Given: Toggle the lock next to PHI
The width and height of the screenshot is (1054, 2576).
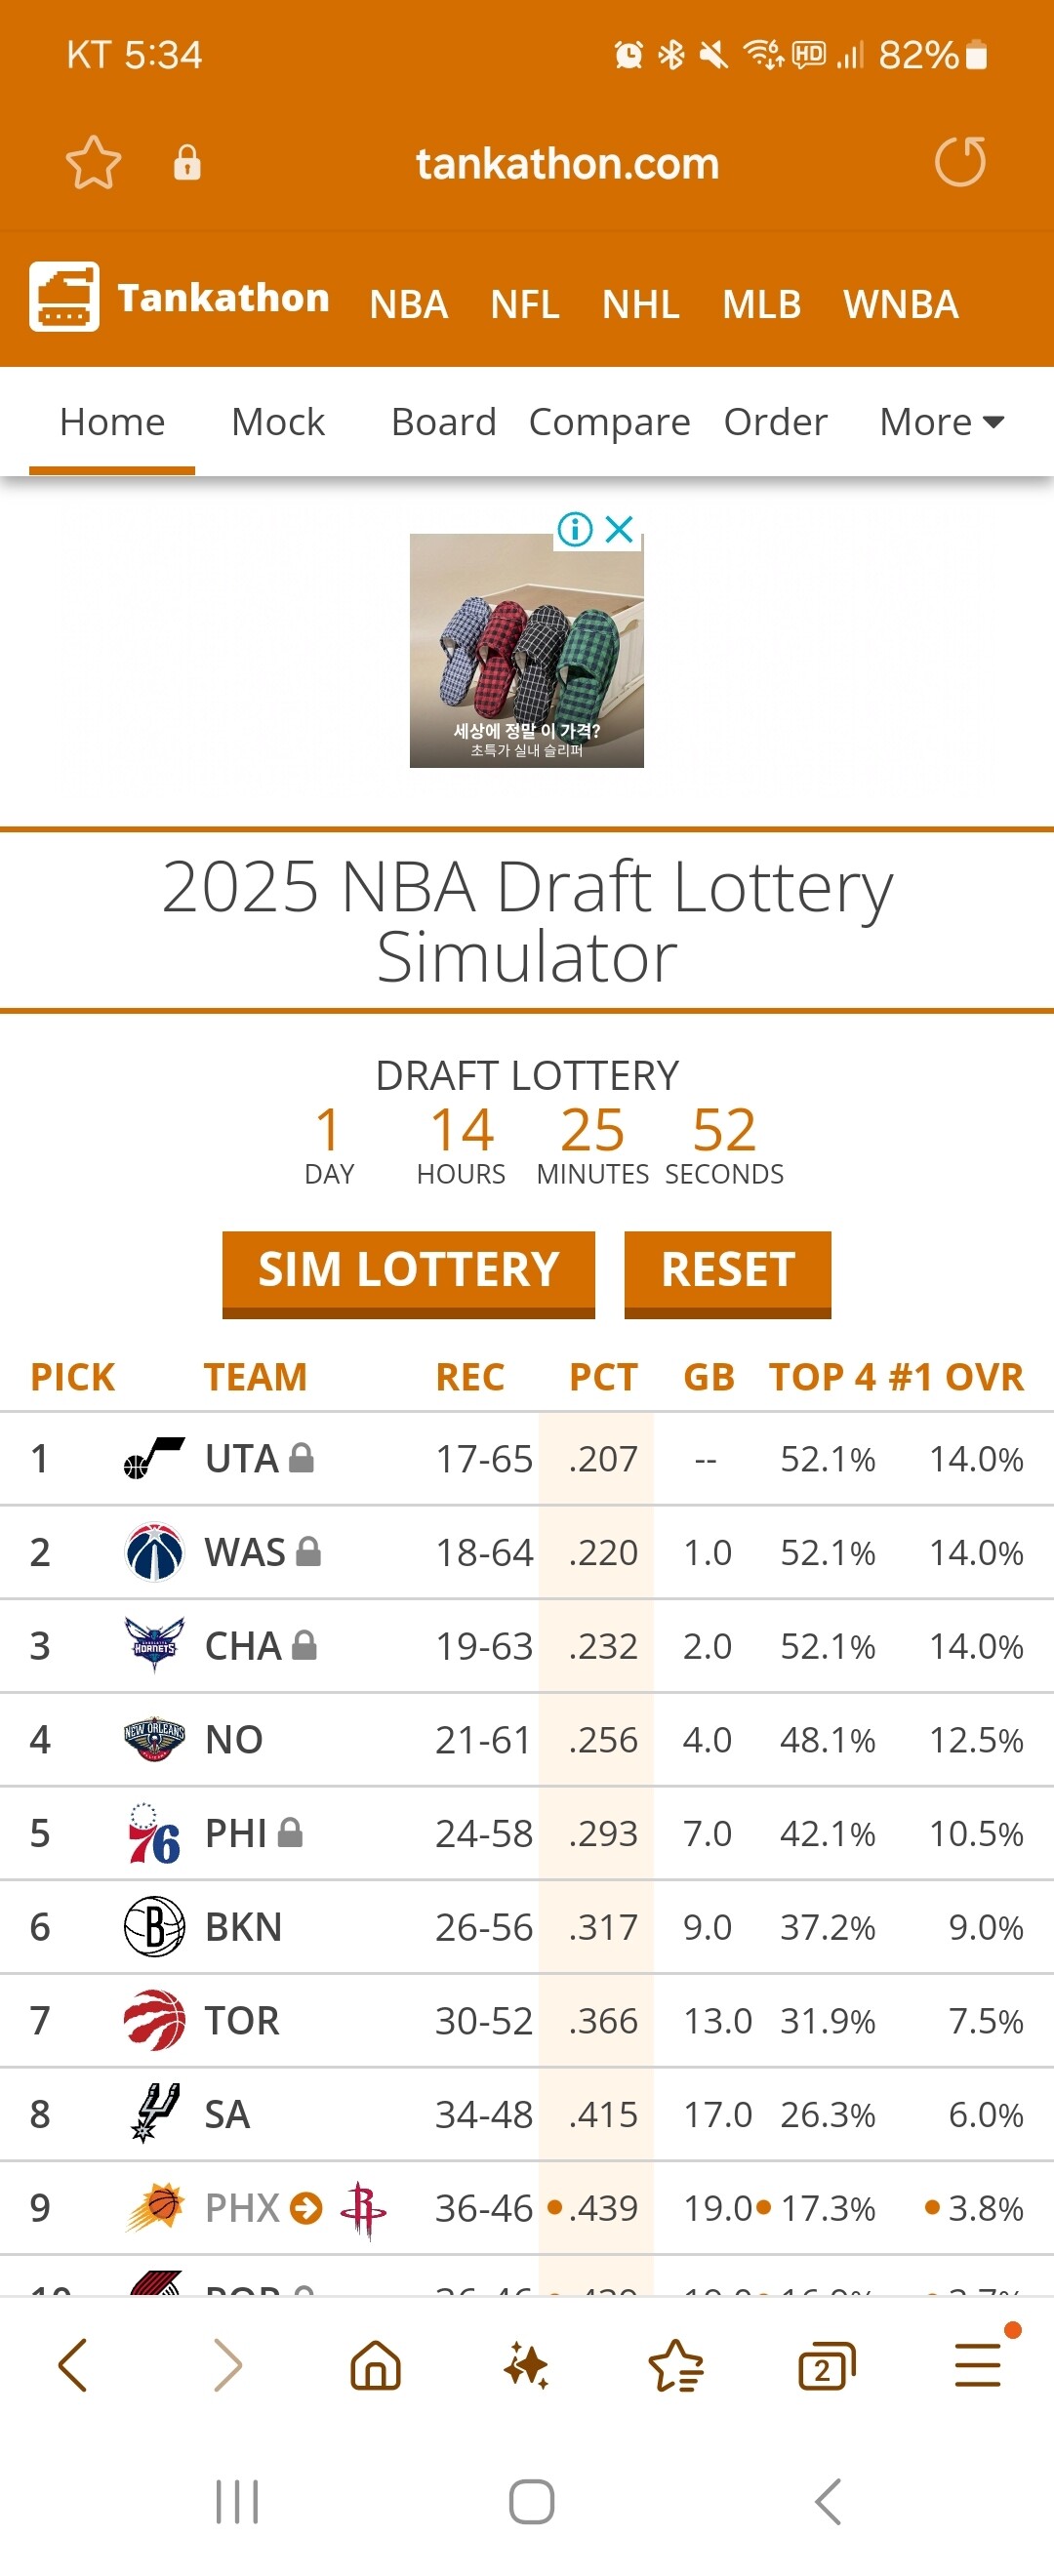Looking at the screenshot, I should 290,1832.
